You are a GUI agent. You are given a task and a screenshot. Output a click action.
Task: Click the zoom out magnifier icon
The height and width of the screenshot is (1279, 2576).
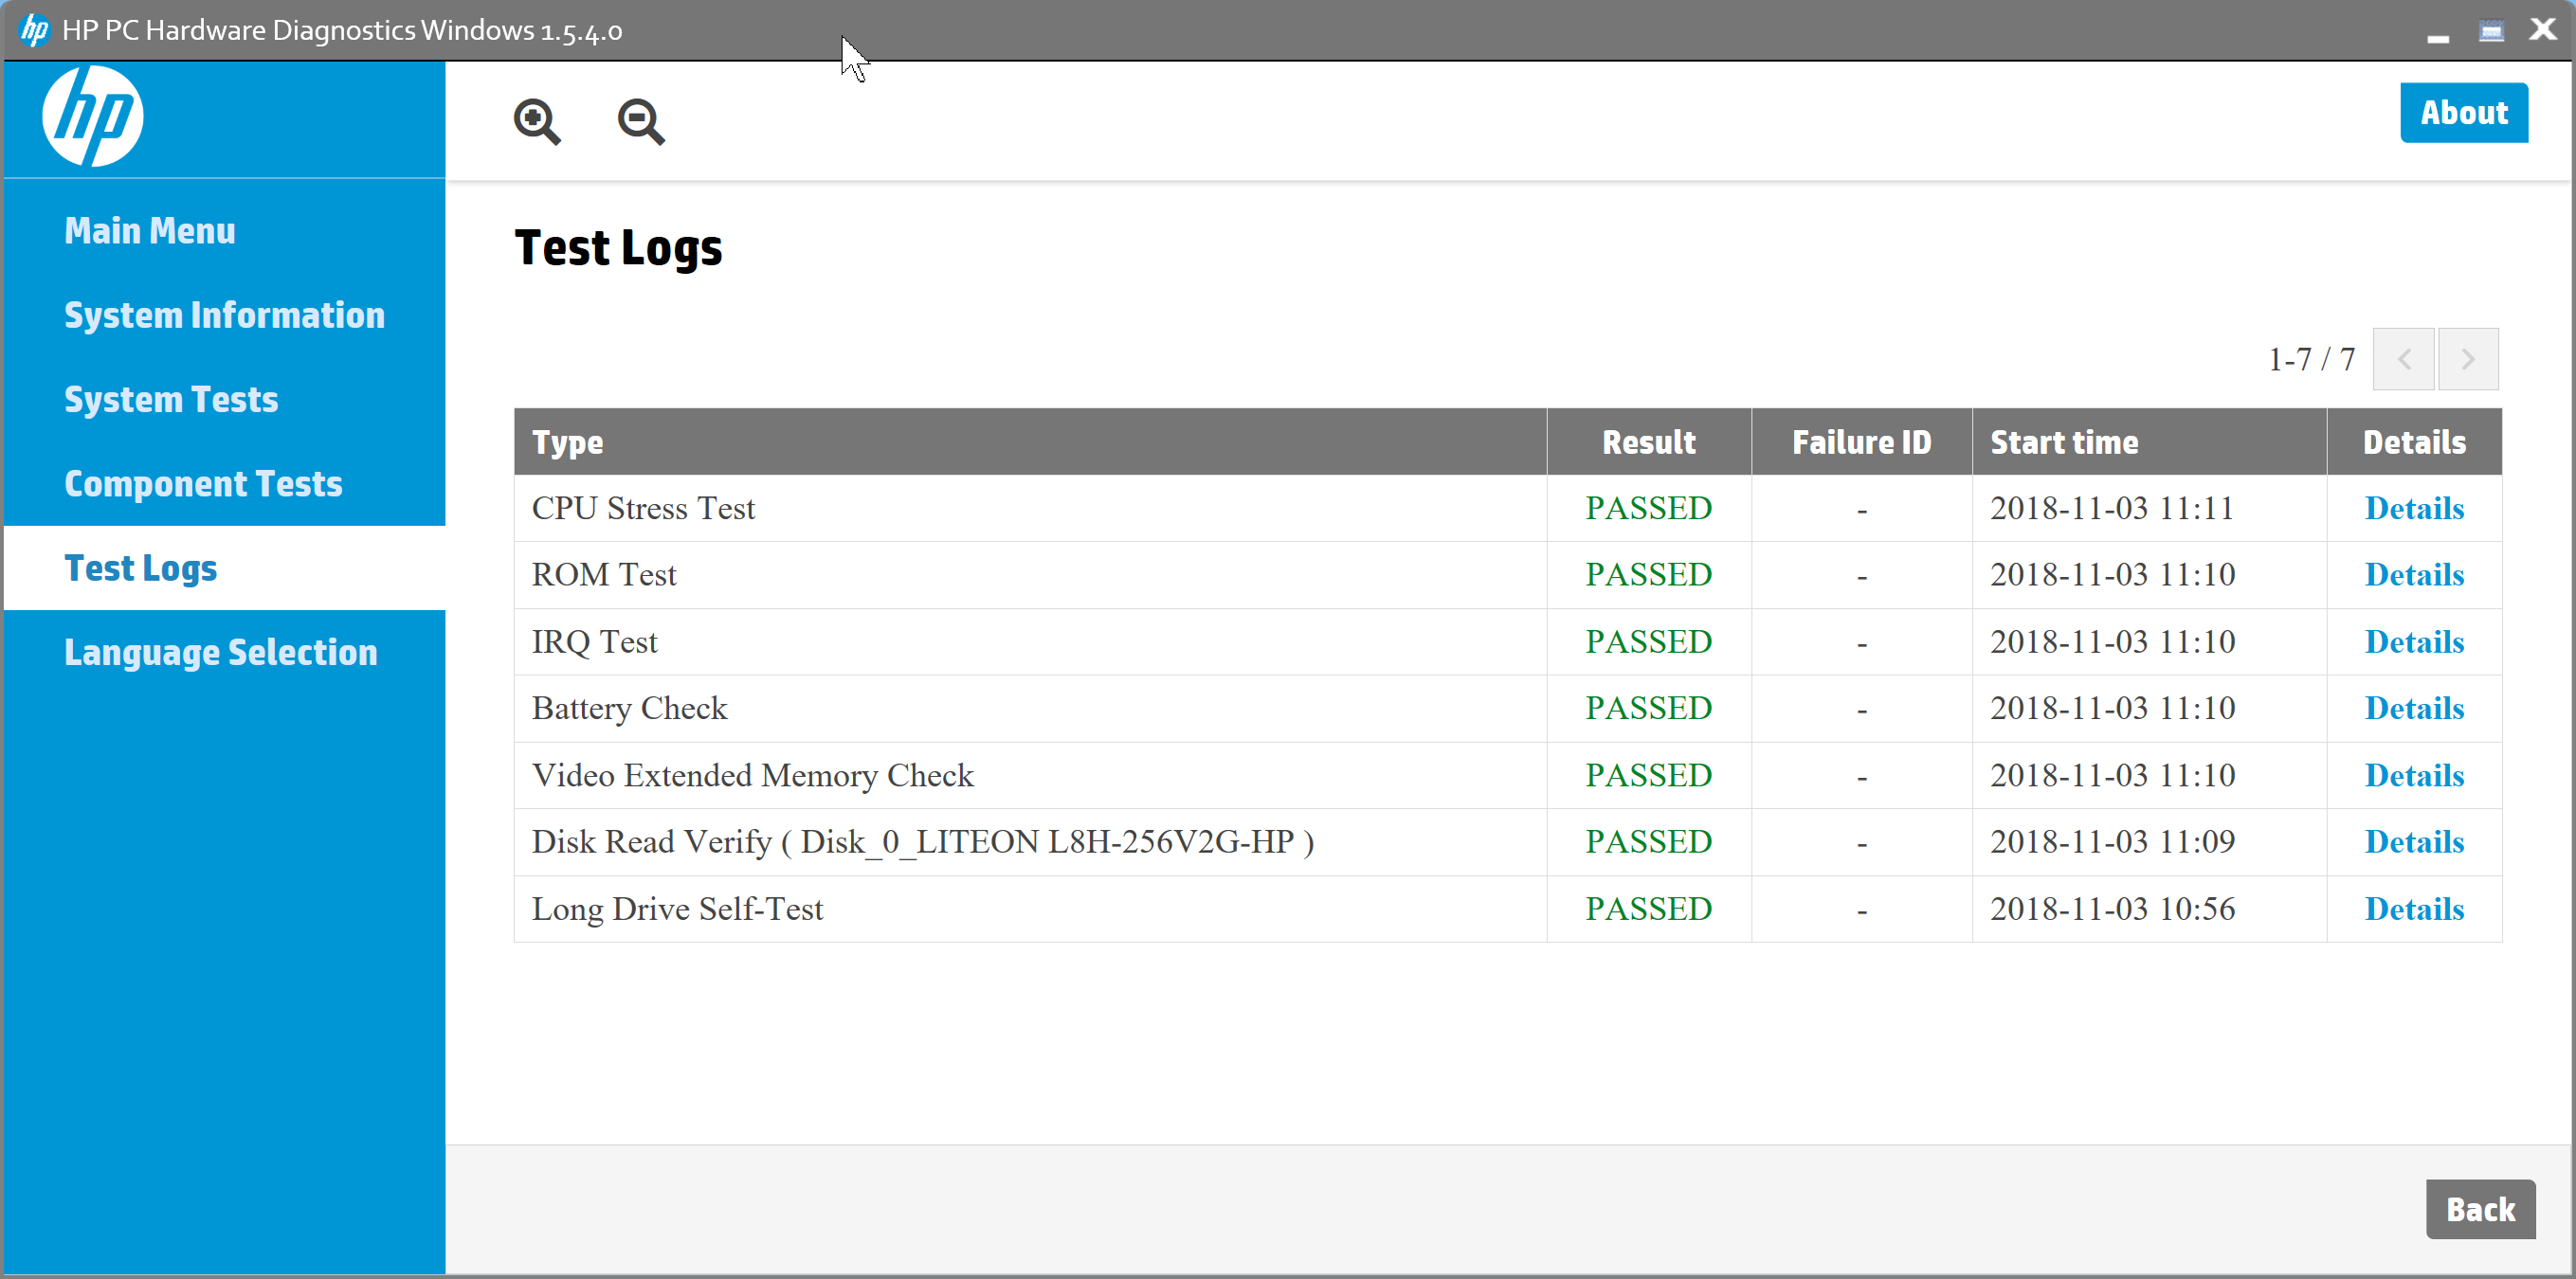click(640, 122)
